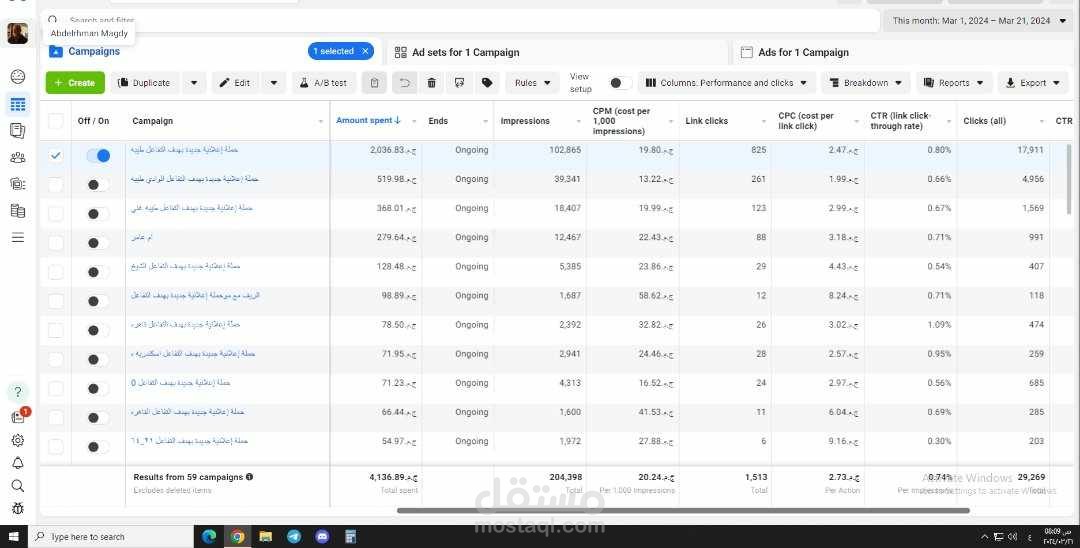Click the undo arrow icon in toolbar
This screenshot has width=1080, height=548.
(405, 83)
